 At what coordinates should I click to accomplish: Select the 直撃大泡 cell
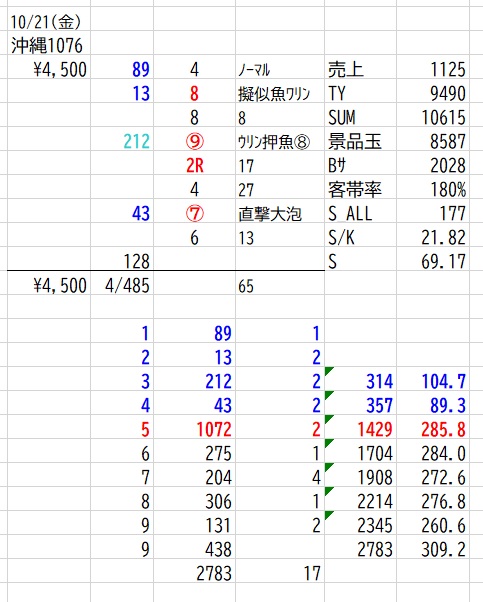270,214
